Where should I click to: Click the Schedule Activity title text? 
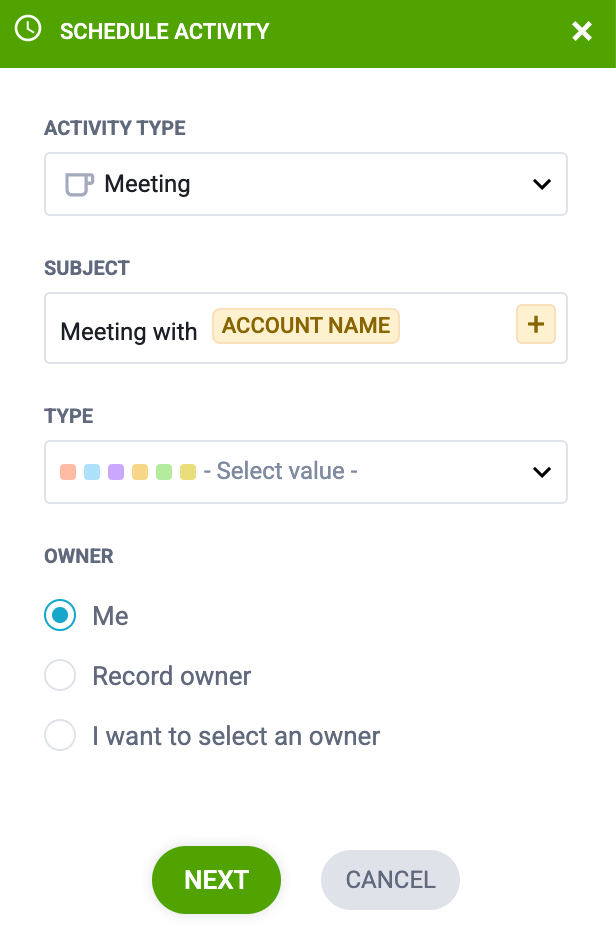click(164, 32)
